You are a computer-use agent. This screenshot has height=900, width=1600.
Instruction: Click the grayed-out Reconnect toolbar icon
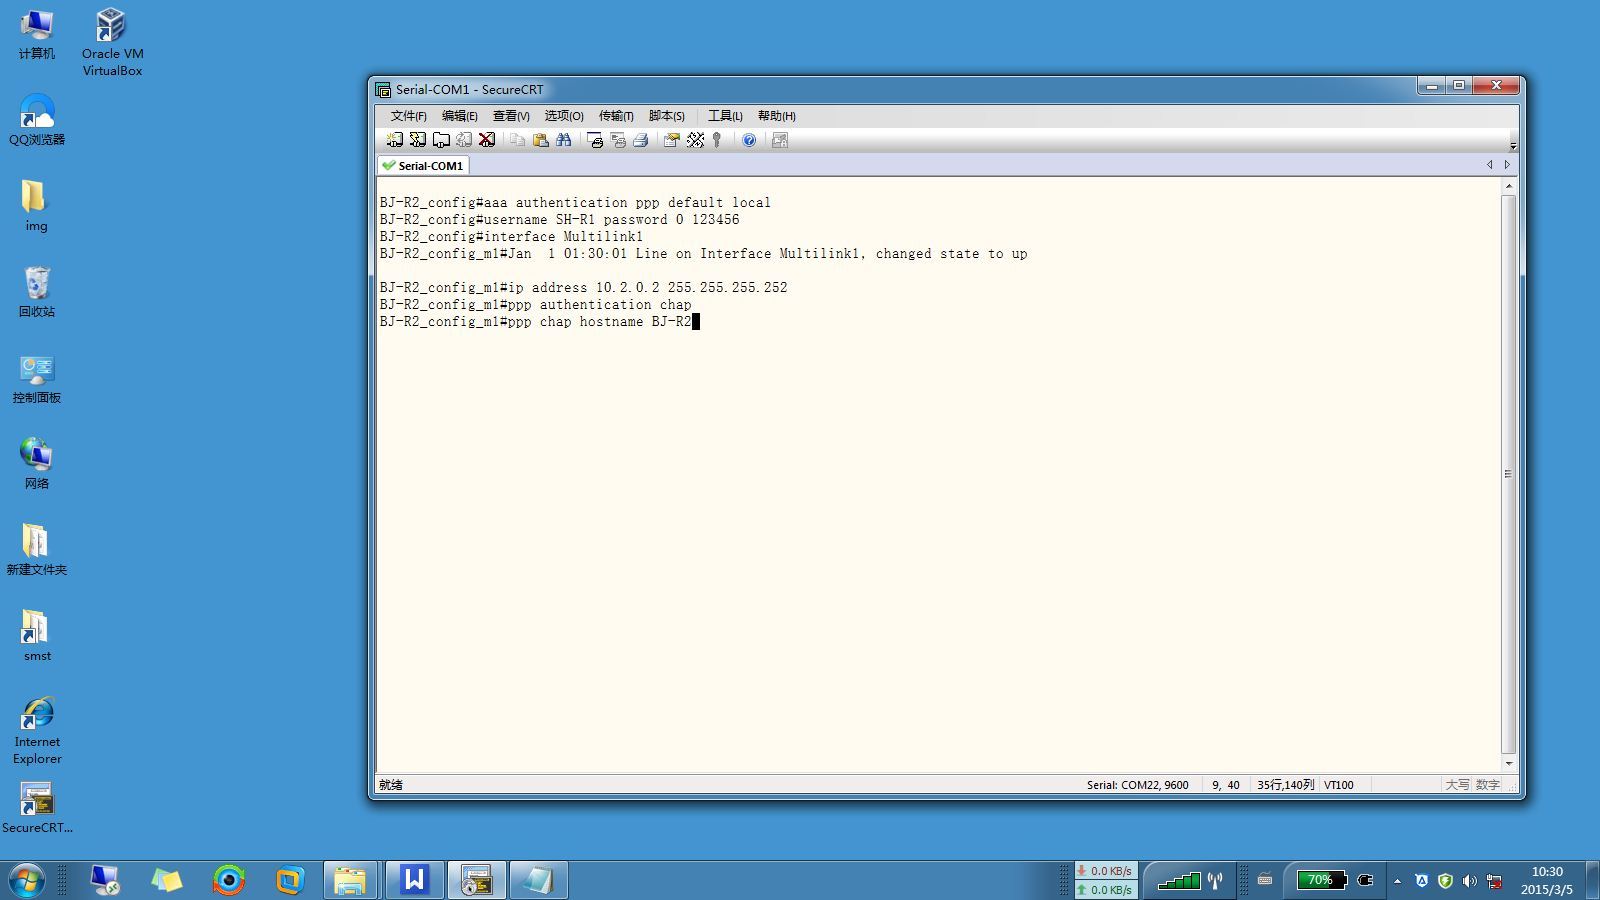[464, 140]
